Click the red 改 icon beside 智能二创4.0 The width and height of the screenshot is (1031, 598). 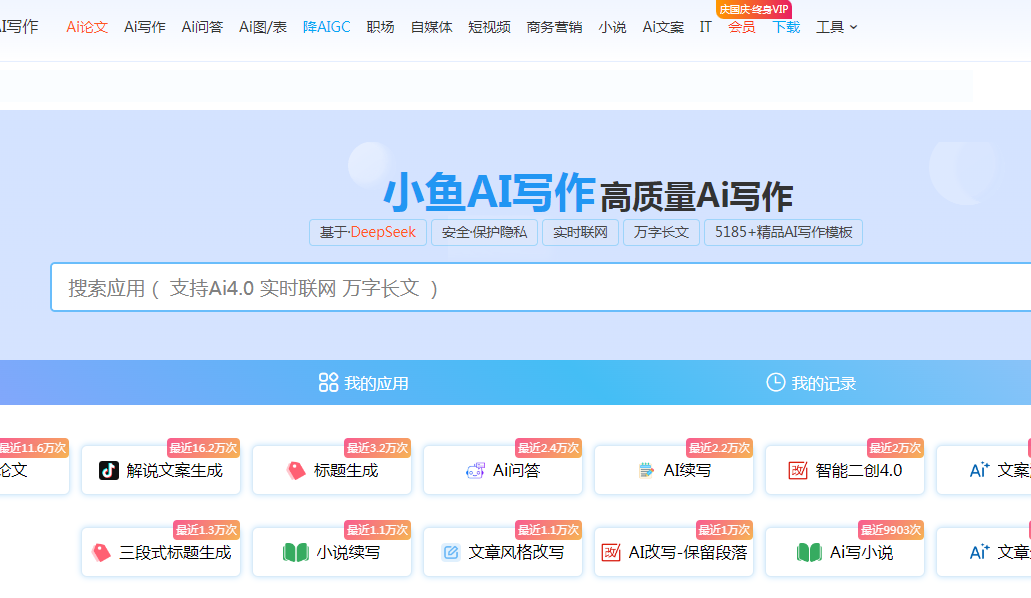coord(798,470)
